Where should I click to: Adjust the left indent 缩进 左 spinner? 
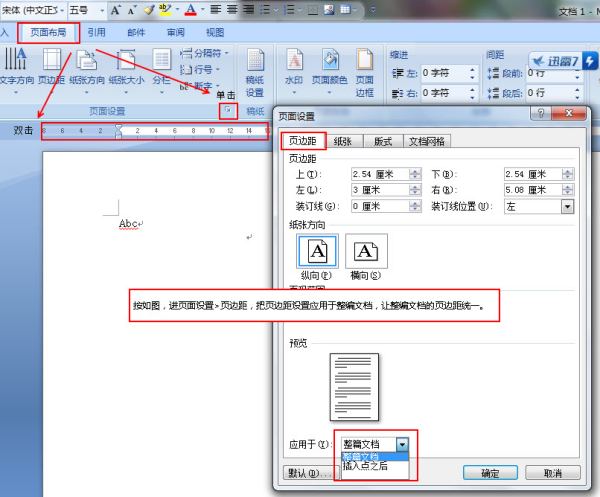(x=472, y=73)
